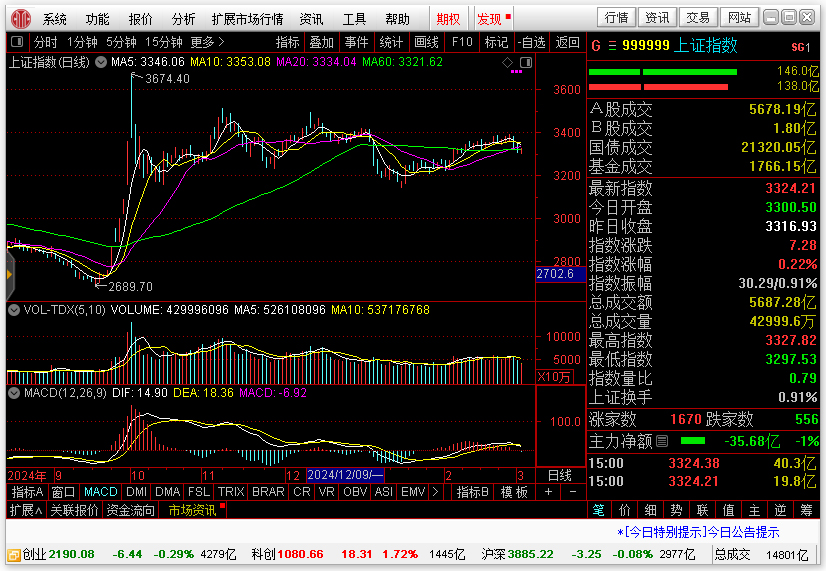Select the 指标B tab
This screenshot has width=826, height=571.
tap(473, 492)
